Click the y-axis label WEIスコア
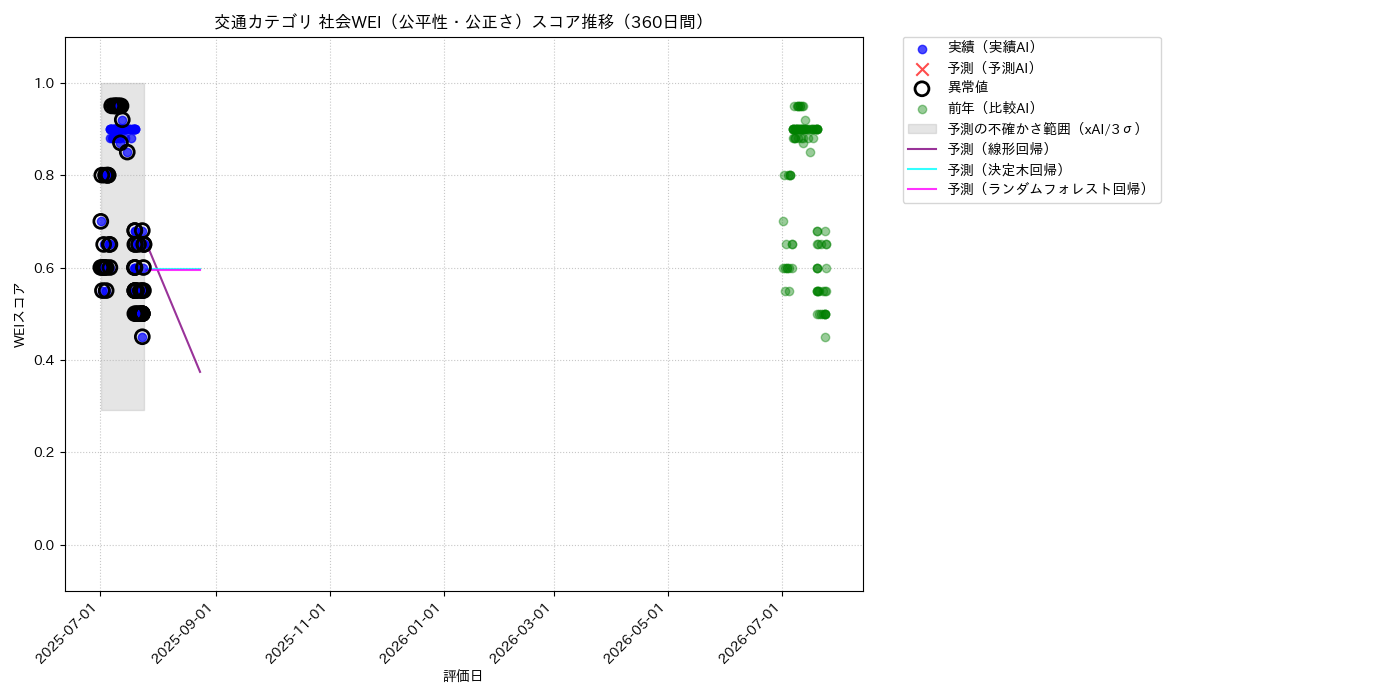Viewport: 1400px width, 700px height. point(20,315)
